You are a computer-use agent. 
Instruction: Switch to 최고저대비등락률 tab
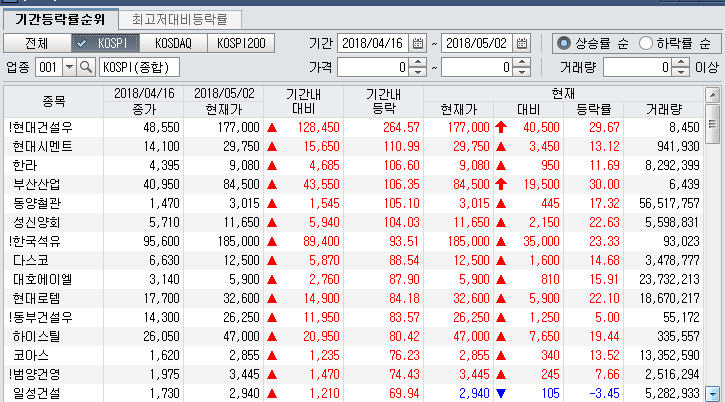click(x=180, y=19)
